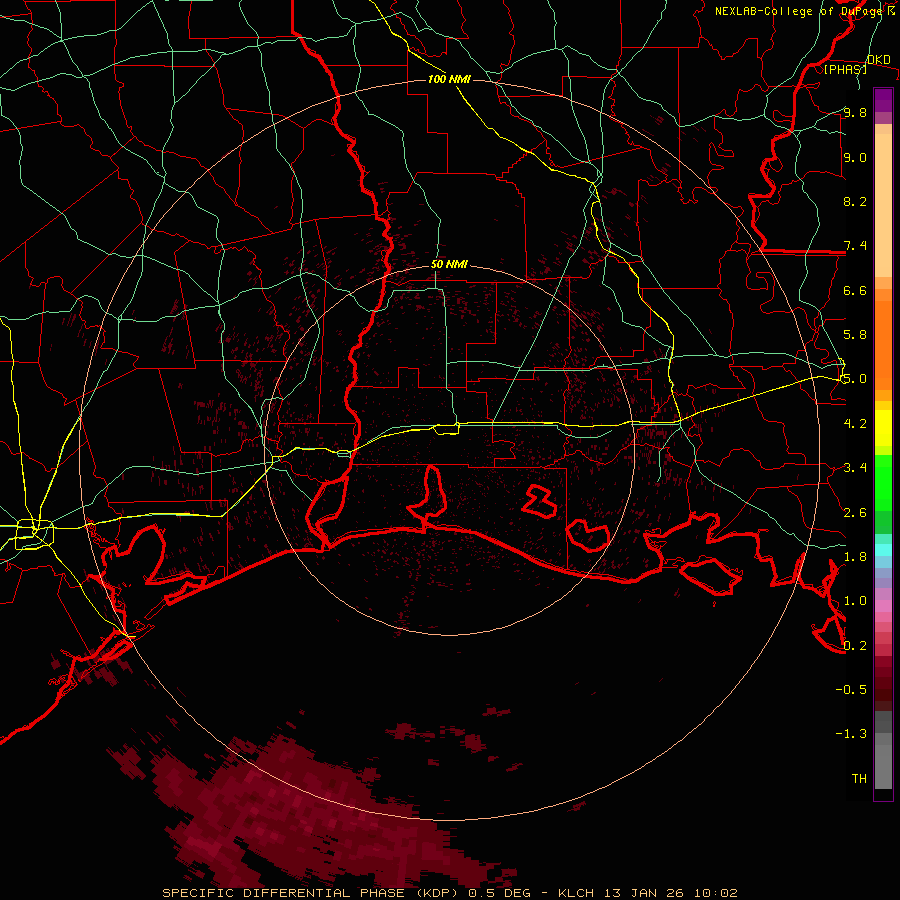Click the 4.2 legend value

(x=855, y=424)
